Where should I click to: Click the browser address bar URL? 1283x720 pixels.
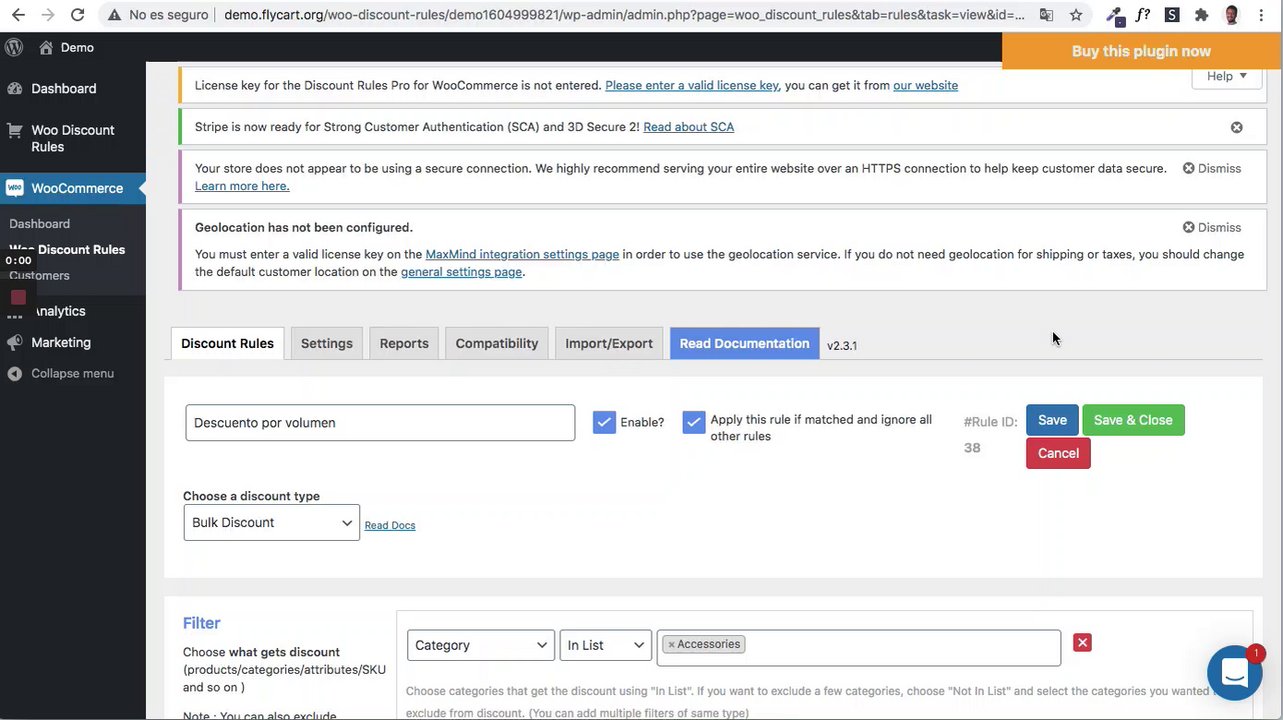tap(624, 15)
